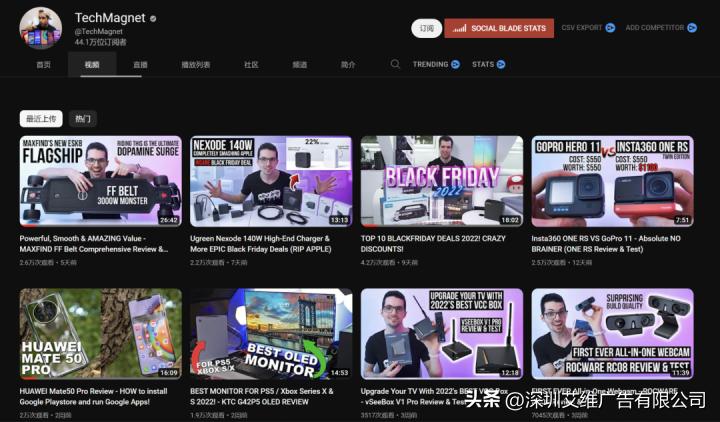
Task: Click the 14:53 duration badge
Action: [339, 373]
